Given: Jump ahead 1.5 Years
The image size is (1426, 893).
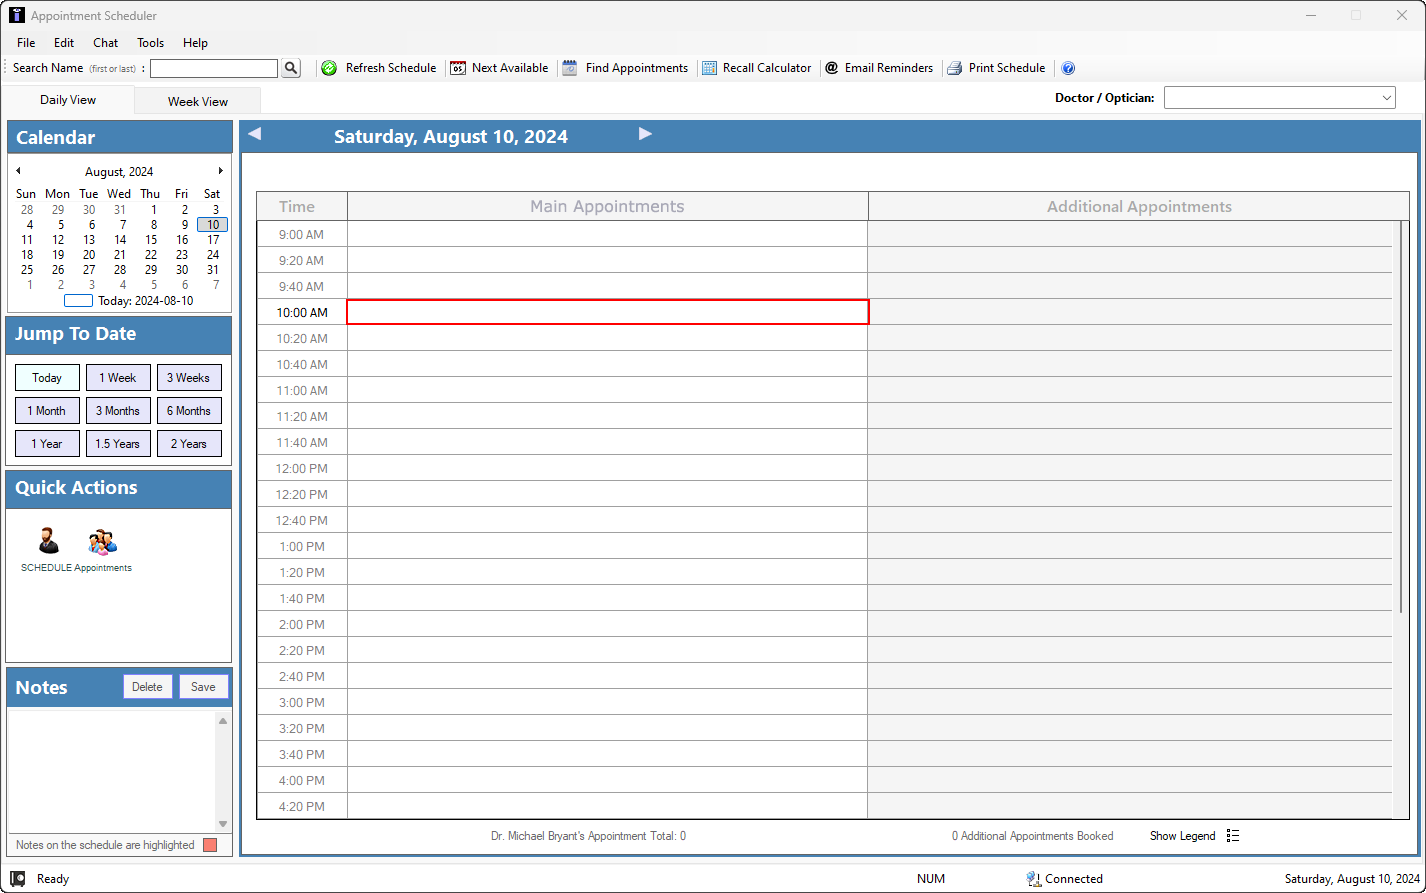Looking at the screenshot, I should (x=118, y=444).
